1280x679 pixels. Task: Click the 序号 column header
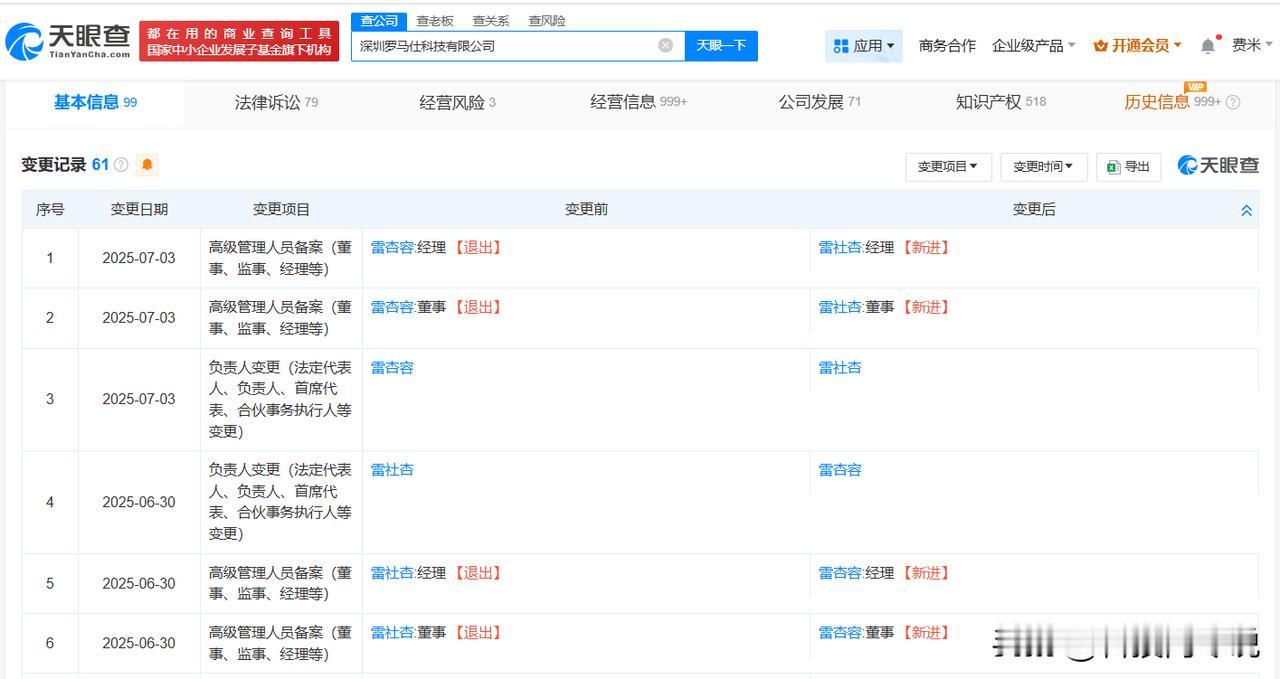point(50,209)
